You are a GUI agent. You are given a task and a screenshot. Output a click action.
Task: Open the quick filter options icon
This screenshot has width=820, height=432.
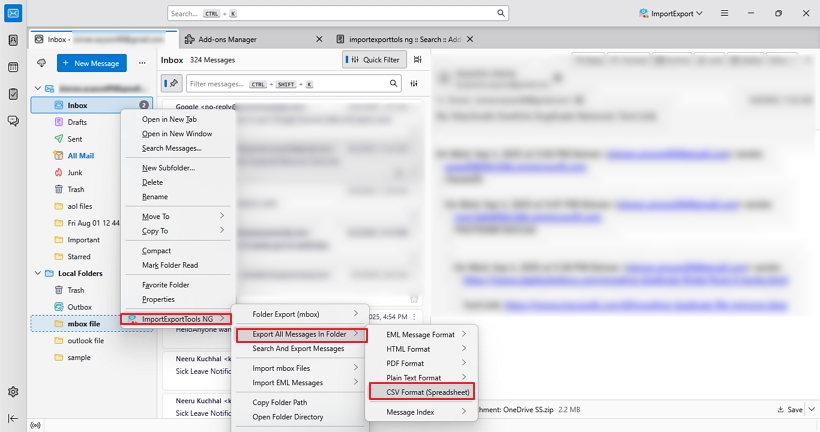414,84
